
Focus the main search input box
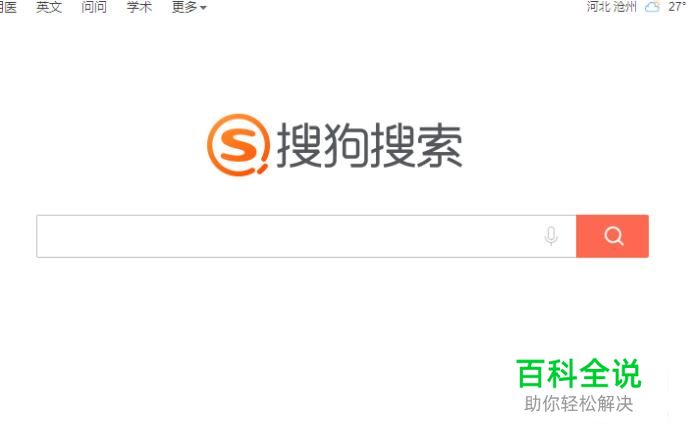click(x=306, y=236)
